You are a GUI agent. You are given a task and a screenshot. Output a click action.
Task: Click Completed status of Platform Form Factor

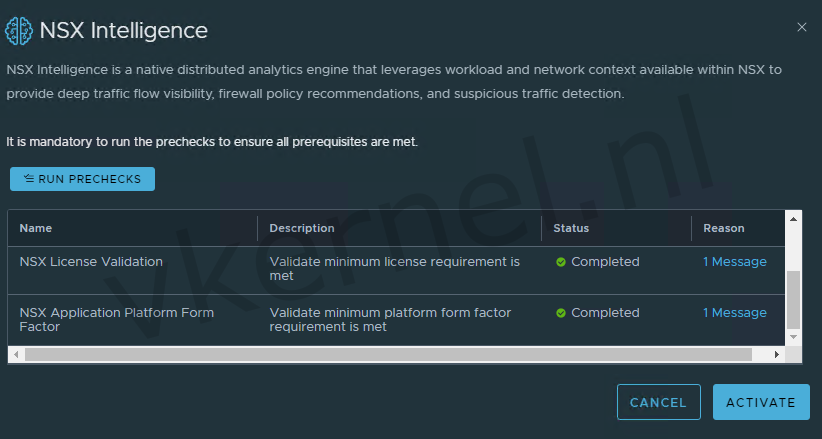click(x=605, y=313)
